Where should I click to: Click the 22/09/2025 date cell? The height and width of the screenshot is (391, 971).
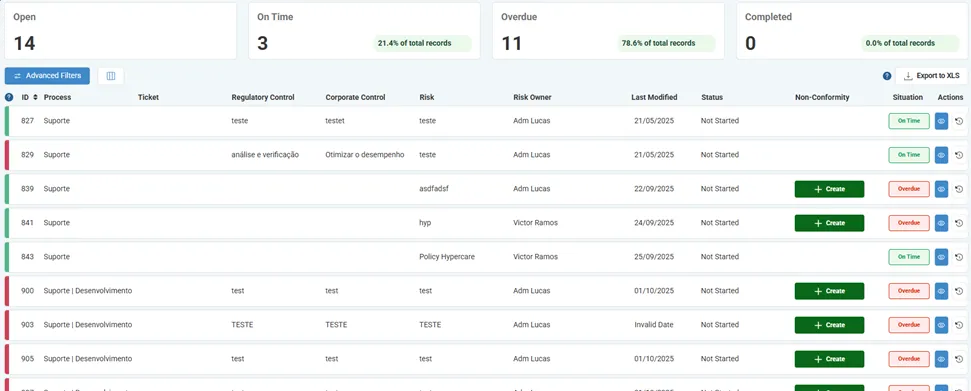(x=655, y=189)
